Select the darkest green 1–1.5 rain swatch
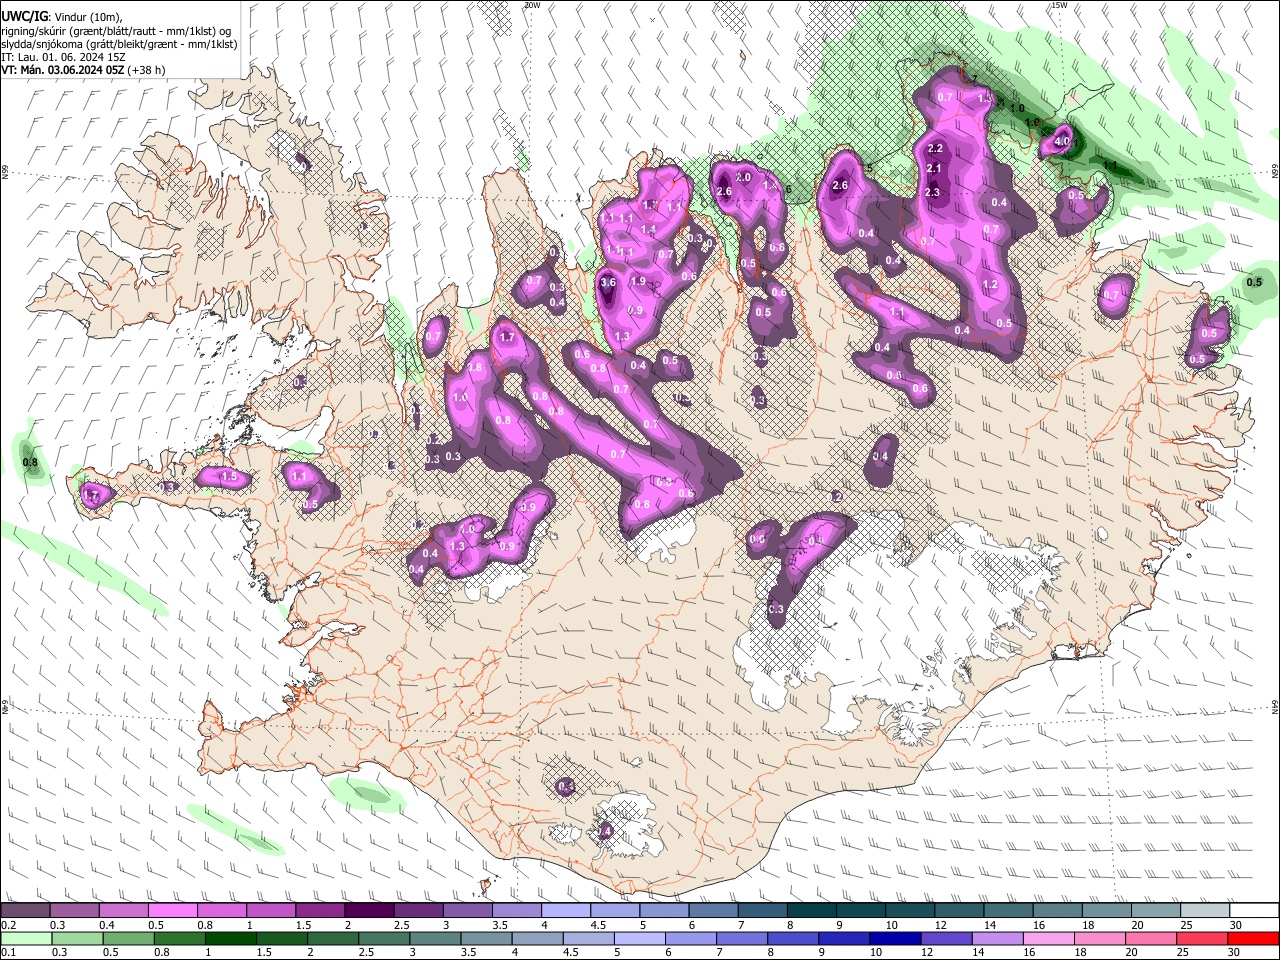This screenshot has width=1280, height=960. tap(230, 938)
